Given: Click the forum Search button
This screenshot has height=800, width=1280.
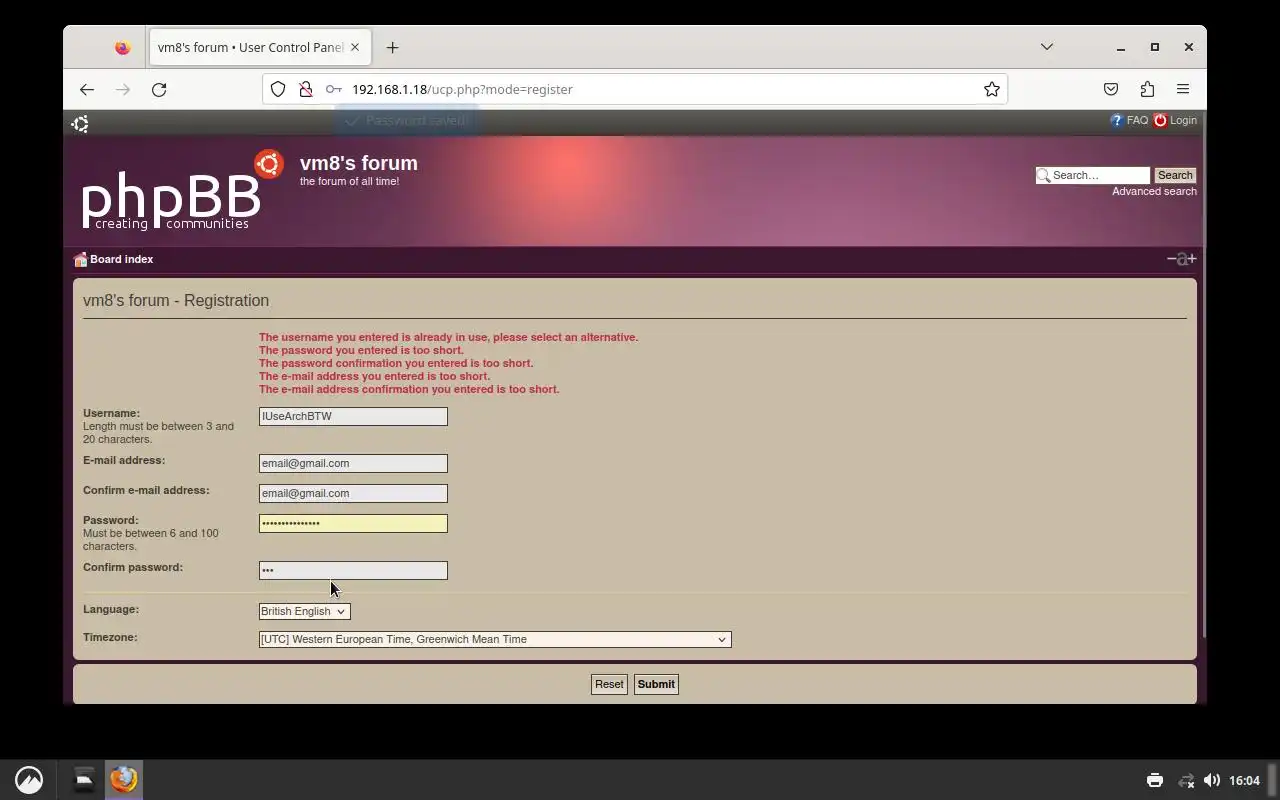Looking at the screenshot, I should [x=1175, y=175].
